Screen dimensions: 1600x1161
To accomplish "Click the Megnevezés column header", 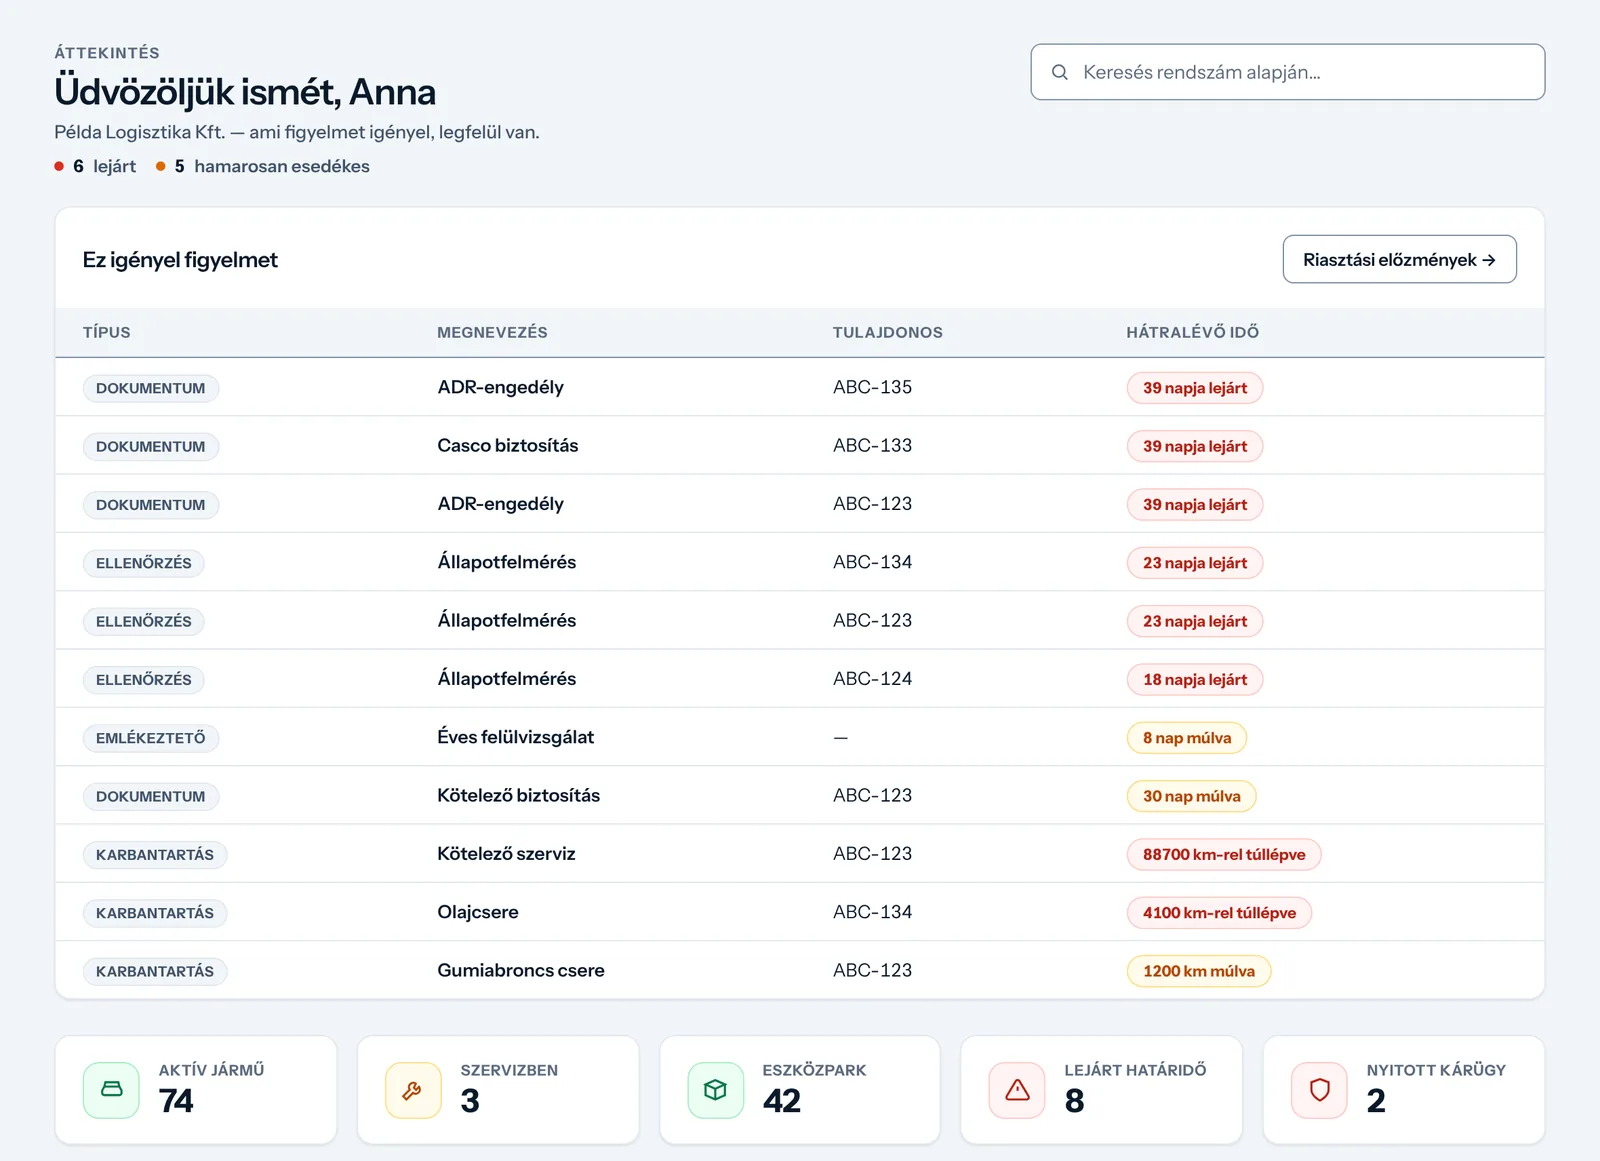I will tap(492, 332).
